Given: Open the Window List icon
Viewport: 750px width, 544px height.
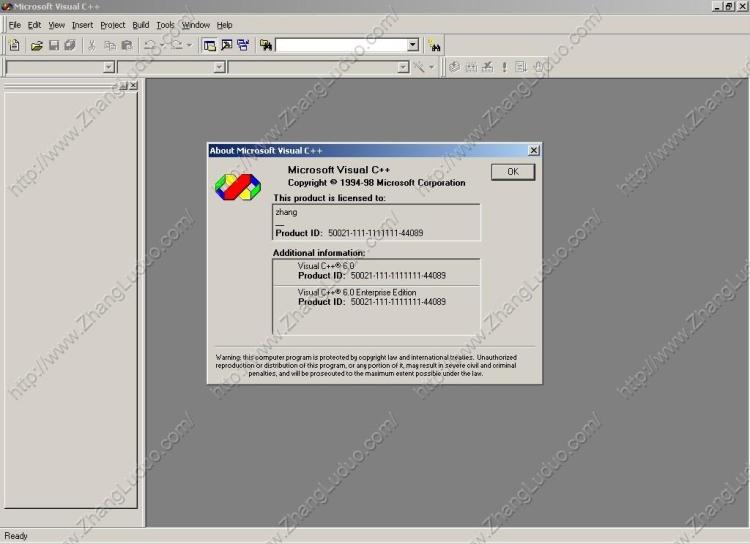Looking at the screenshot, I should click(x=243, y=45).
